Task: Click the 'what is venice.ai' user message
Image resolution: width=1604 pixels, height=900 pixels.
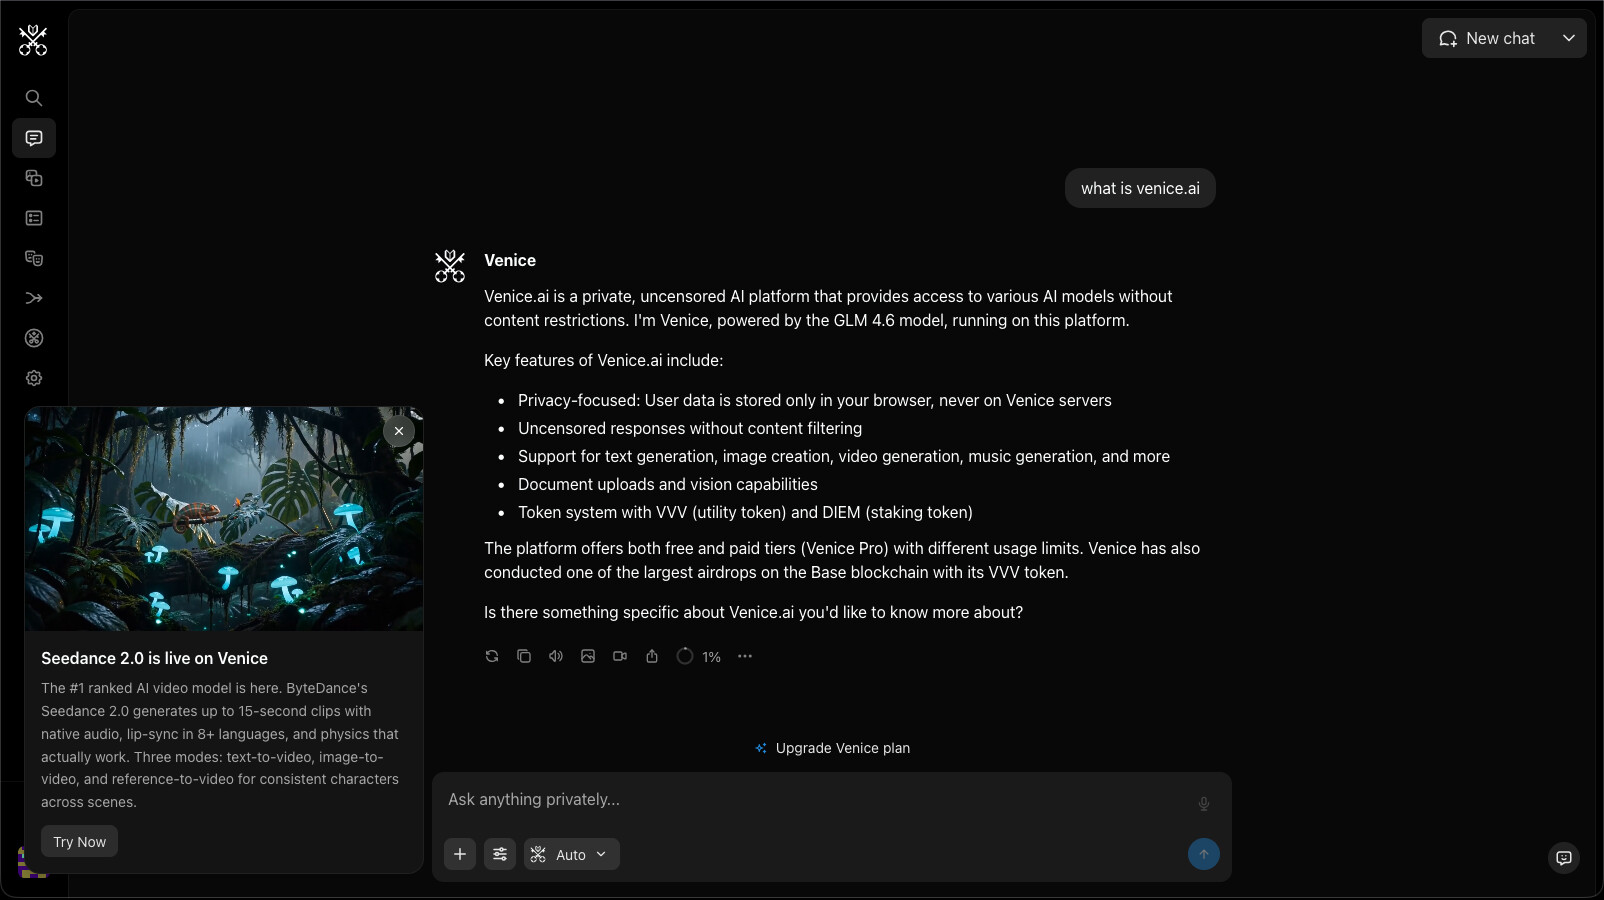Action: [1140, 188]
